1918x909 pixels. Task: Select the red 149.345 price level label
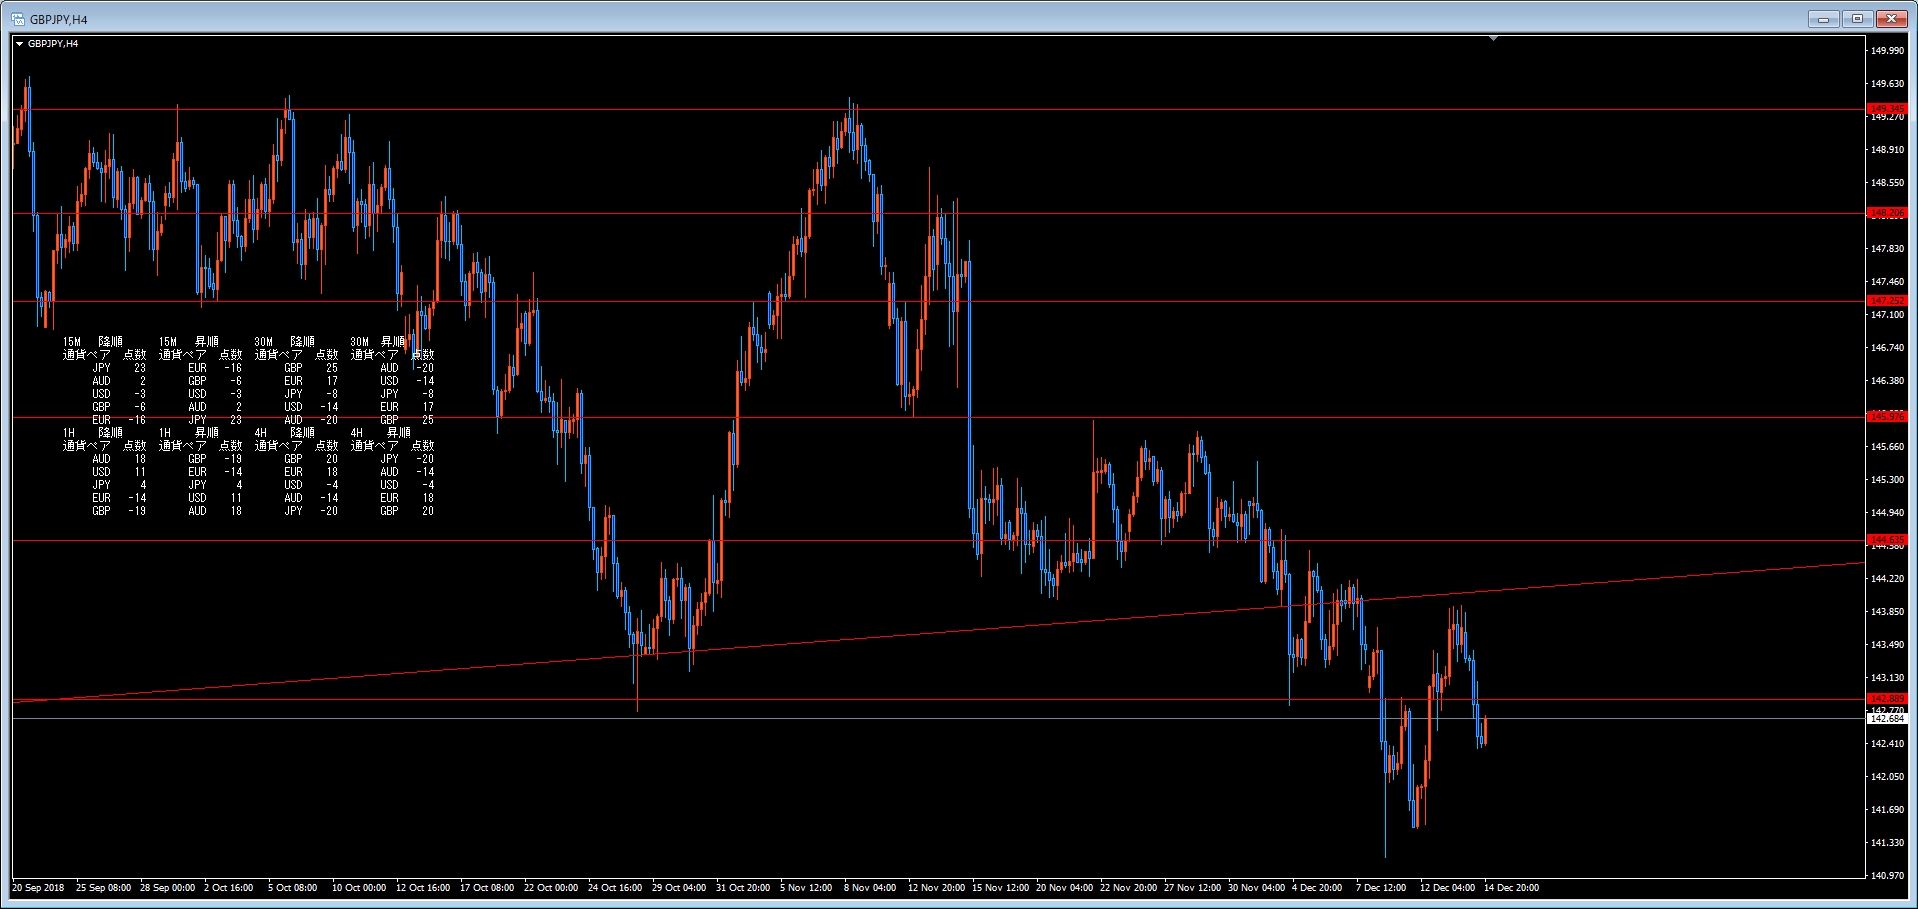point(1888,109)
